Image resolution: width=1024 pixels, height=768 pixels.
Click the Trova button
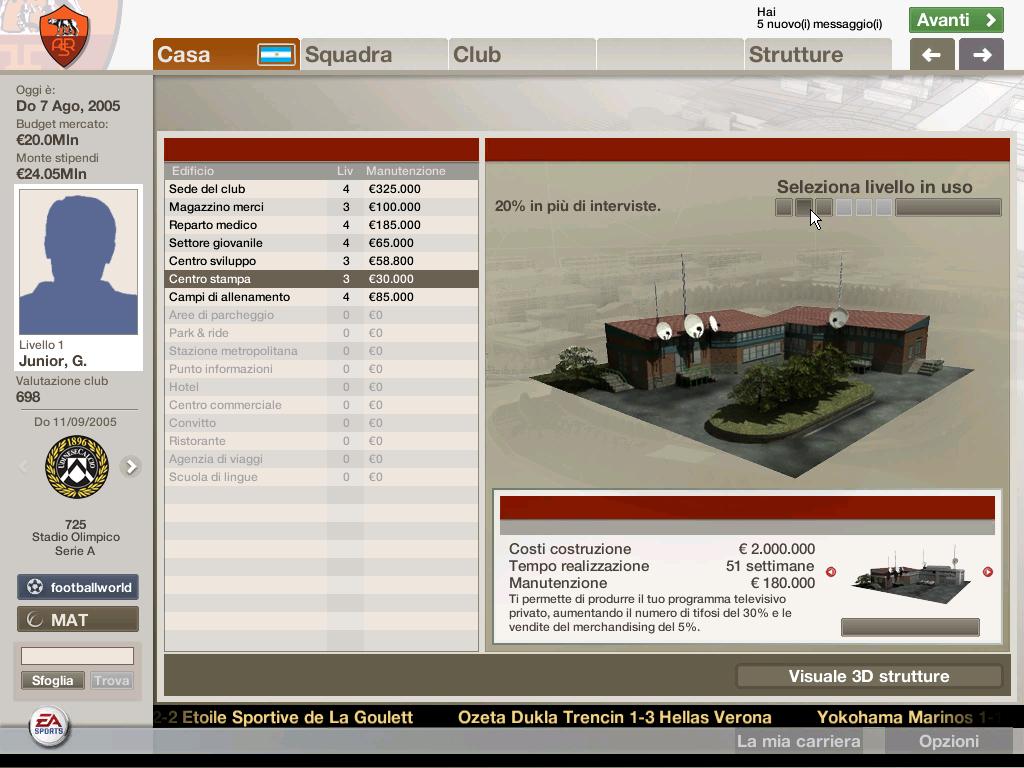coord(111,680)
